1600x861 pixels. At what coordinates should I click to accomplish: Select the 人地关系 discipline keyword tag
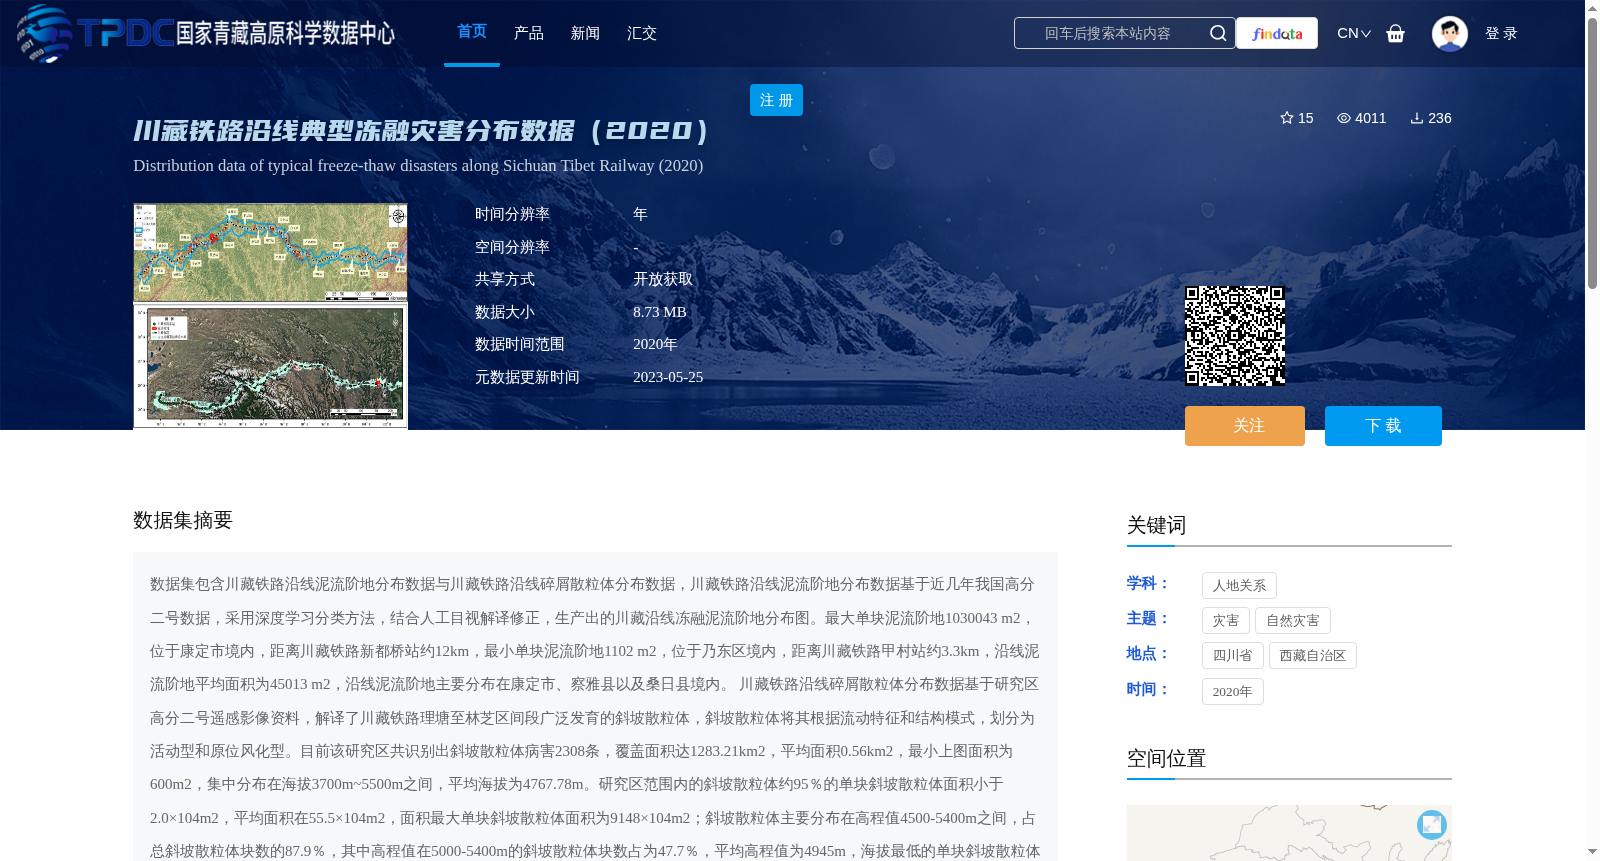[x=1239, y=585]
